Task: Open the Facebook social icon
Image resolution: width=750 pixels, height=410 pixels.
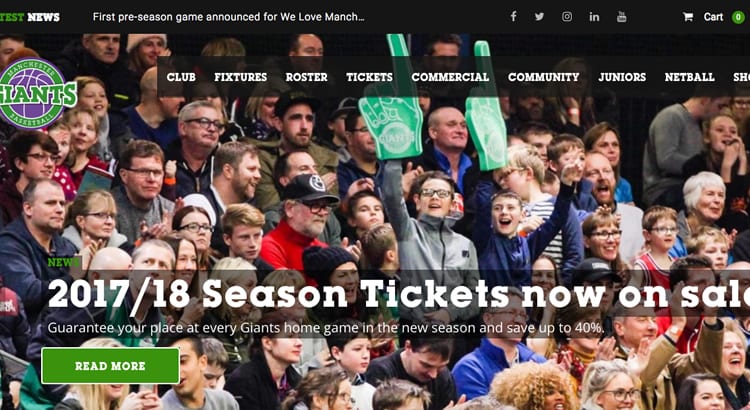Action: click(513, 17)
